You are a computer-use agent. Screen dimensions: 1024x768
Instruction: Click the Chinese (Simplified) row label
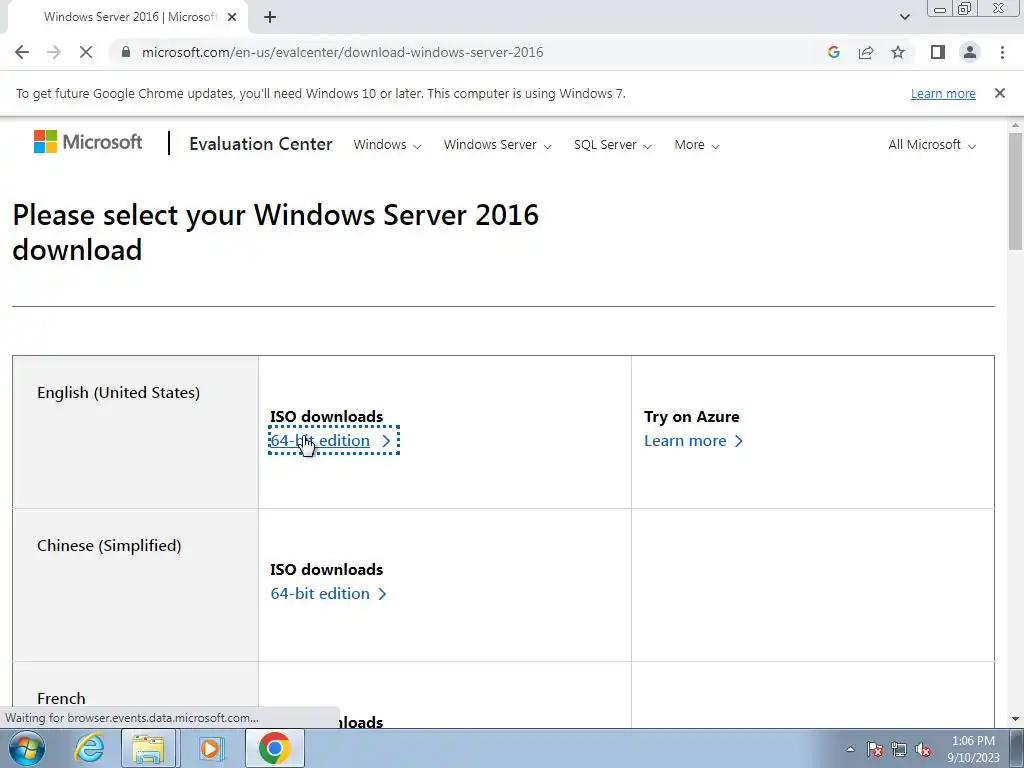[x=109, y=545]
